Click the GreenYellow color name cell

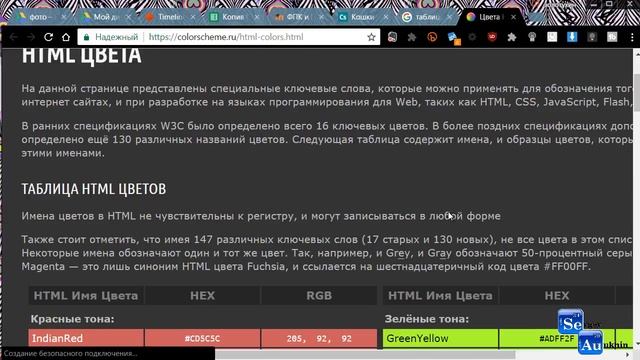[440, 338]
